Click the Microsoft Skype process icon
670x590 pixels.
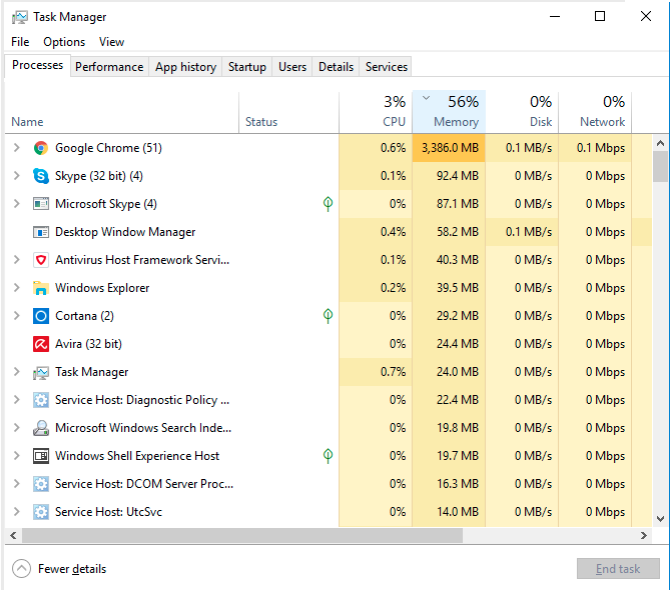click(x=41, y=204)
